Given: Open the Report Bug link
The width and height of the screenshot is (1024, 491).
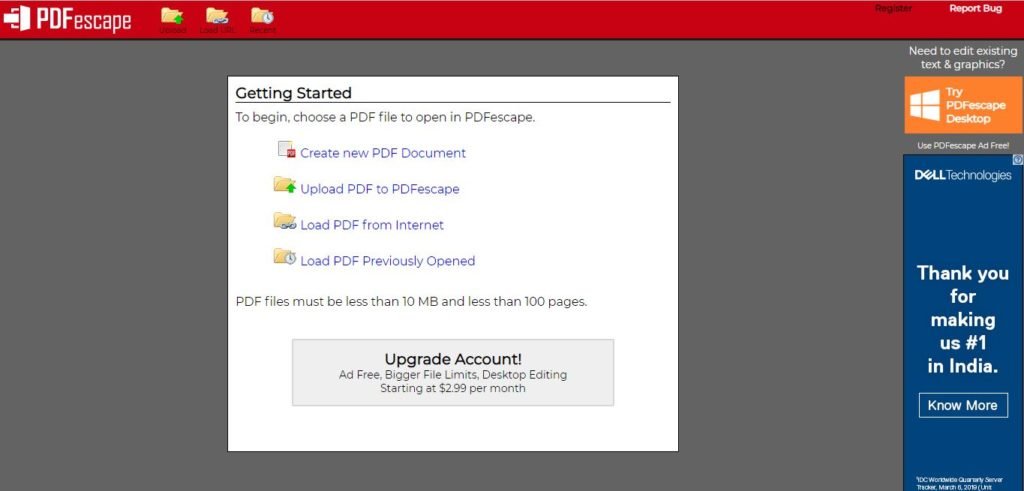Looking at the screenshot, I should click(x=976, y=8).
